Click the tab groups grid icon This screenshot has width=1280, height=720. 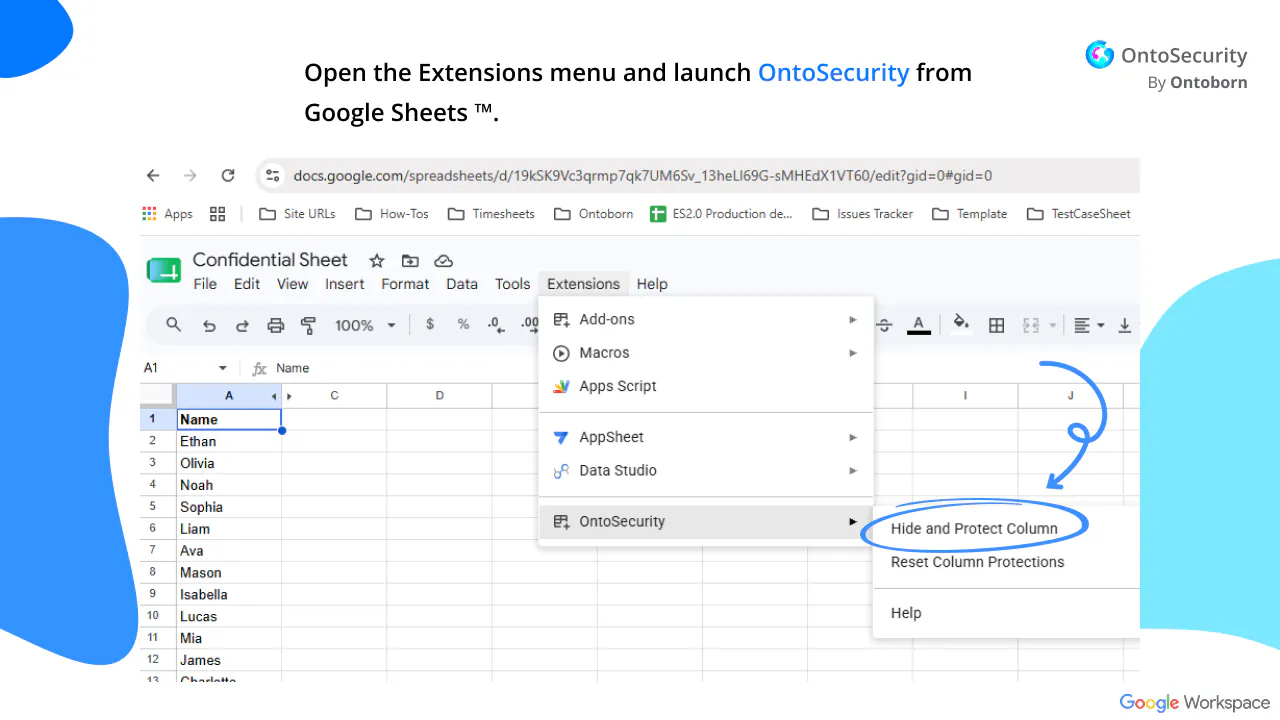coord(217,214)
